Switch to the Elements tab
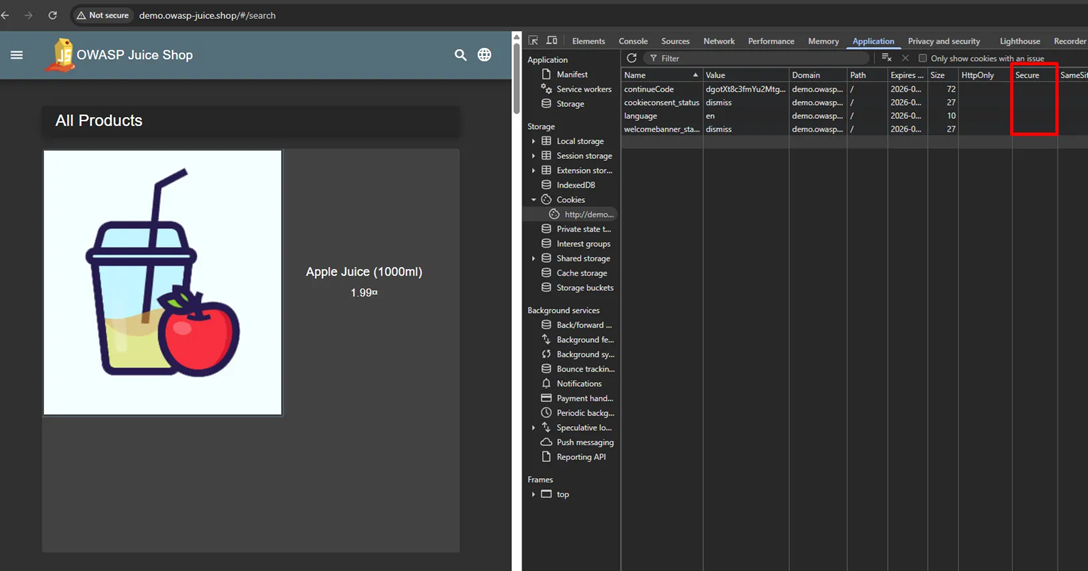The width and height of the screenshot is (1088, 571). 588,41
